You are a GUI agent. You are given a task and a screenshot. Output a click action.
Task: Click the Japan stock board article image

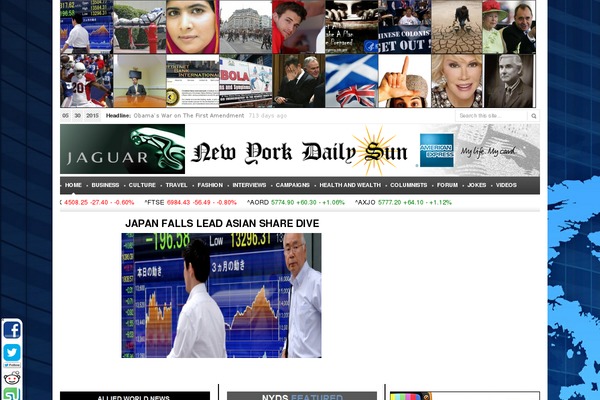(x=222, y=296)
